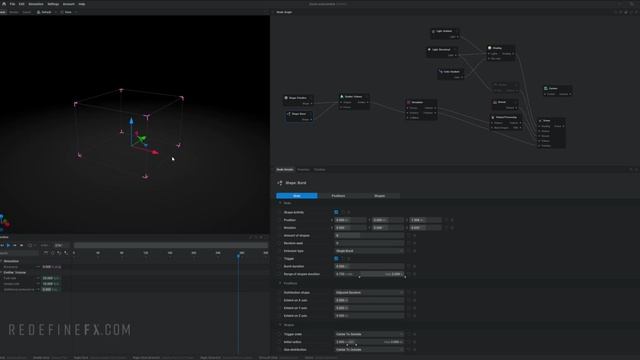The height and width of the screenshot is (360, 640).
Task: Adjust the Extend on Y axis slider
Action: 369,308
